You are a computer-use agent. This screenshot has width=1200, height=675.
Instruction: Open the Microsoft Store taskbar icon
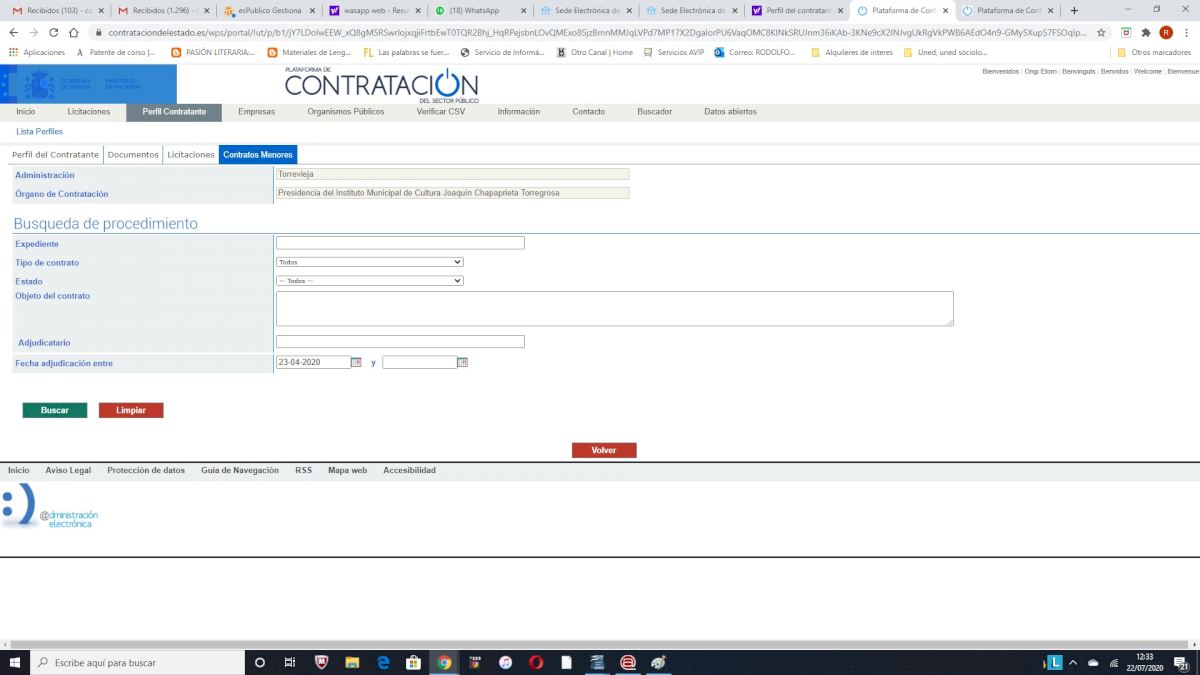click(x=413, y=662)
